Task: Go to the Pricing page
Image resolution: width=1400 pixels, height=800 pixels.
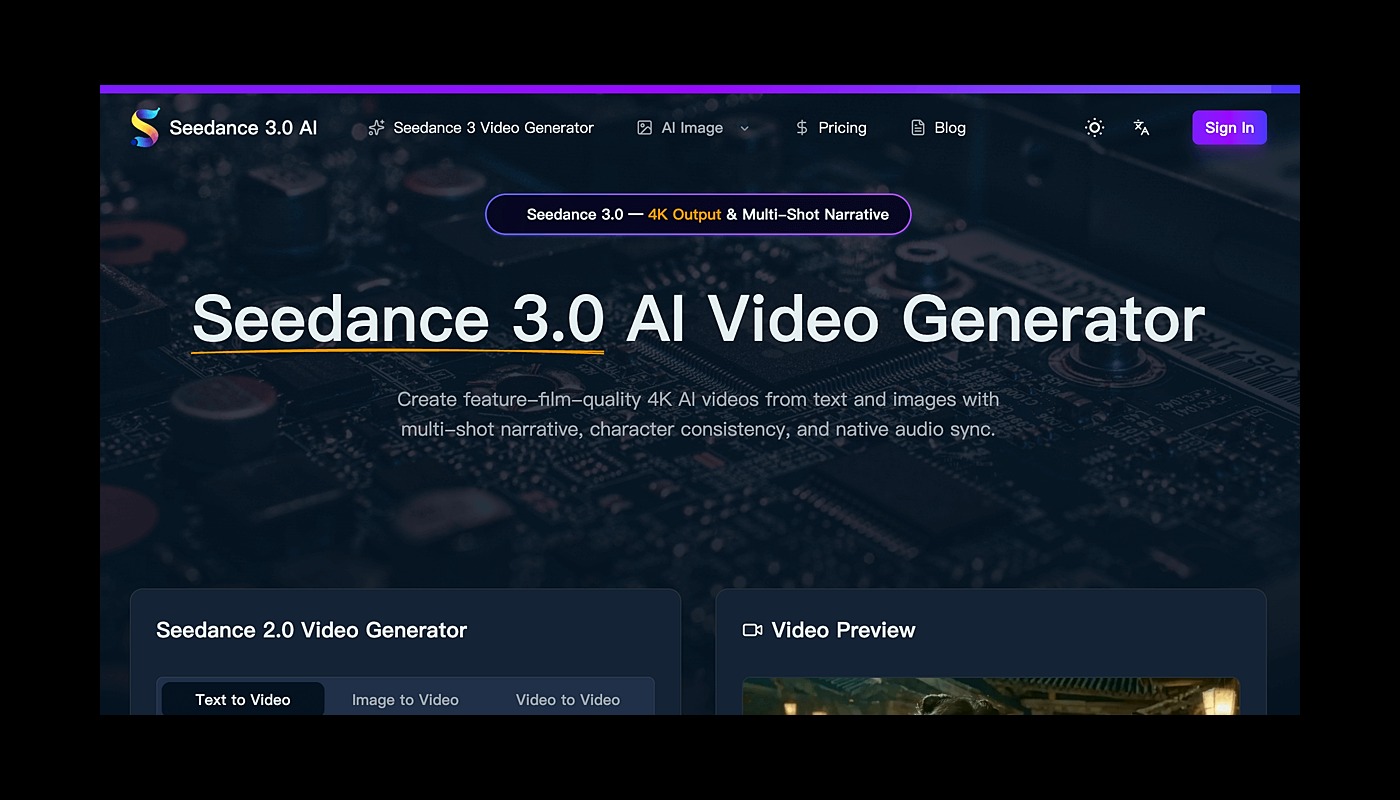Action: pos(831,128)
